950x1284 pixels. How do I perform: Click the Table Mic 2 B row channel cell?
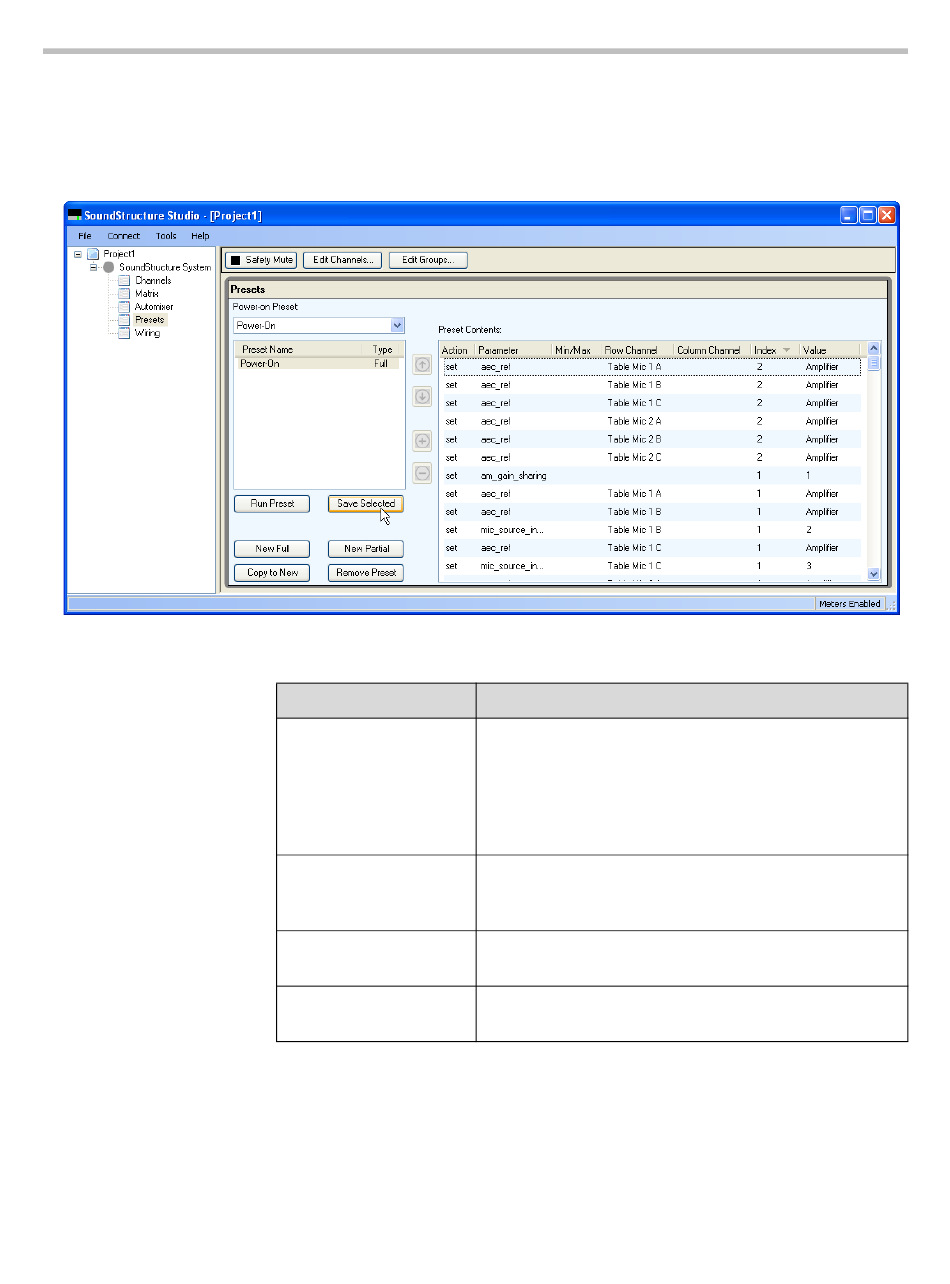tap(634, 439)
